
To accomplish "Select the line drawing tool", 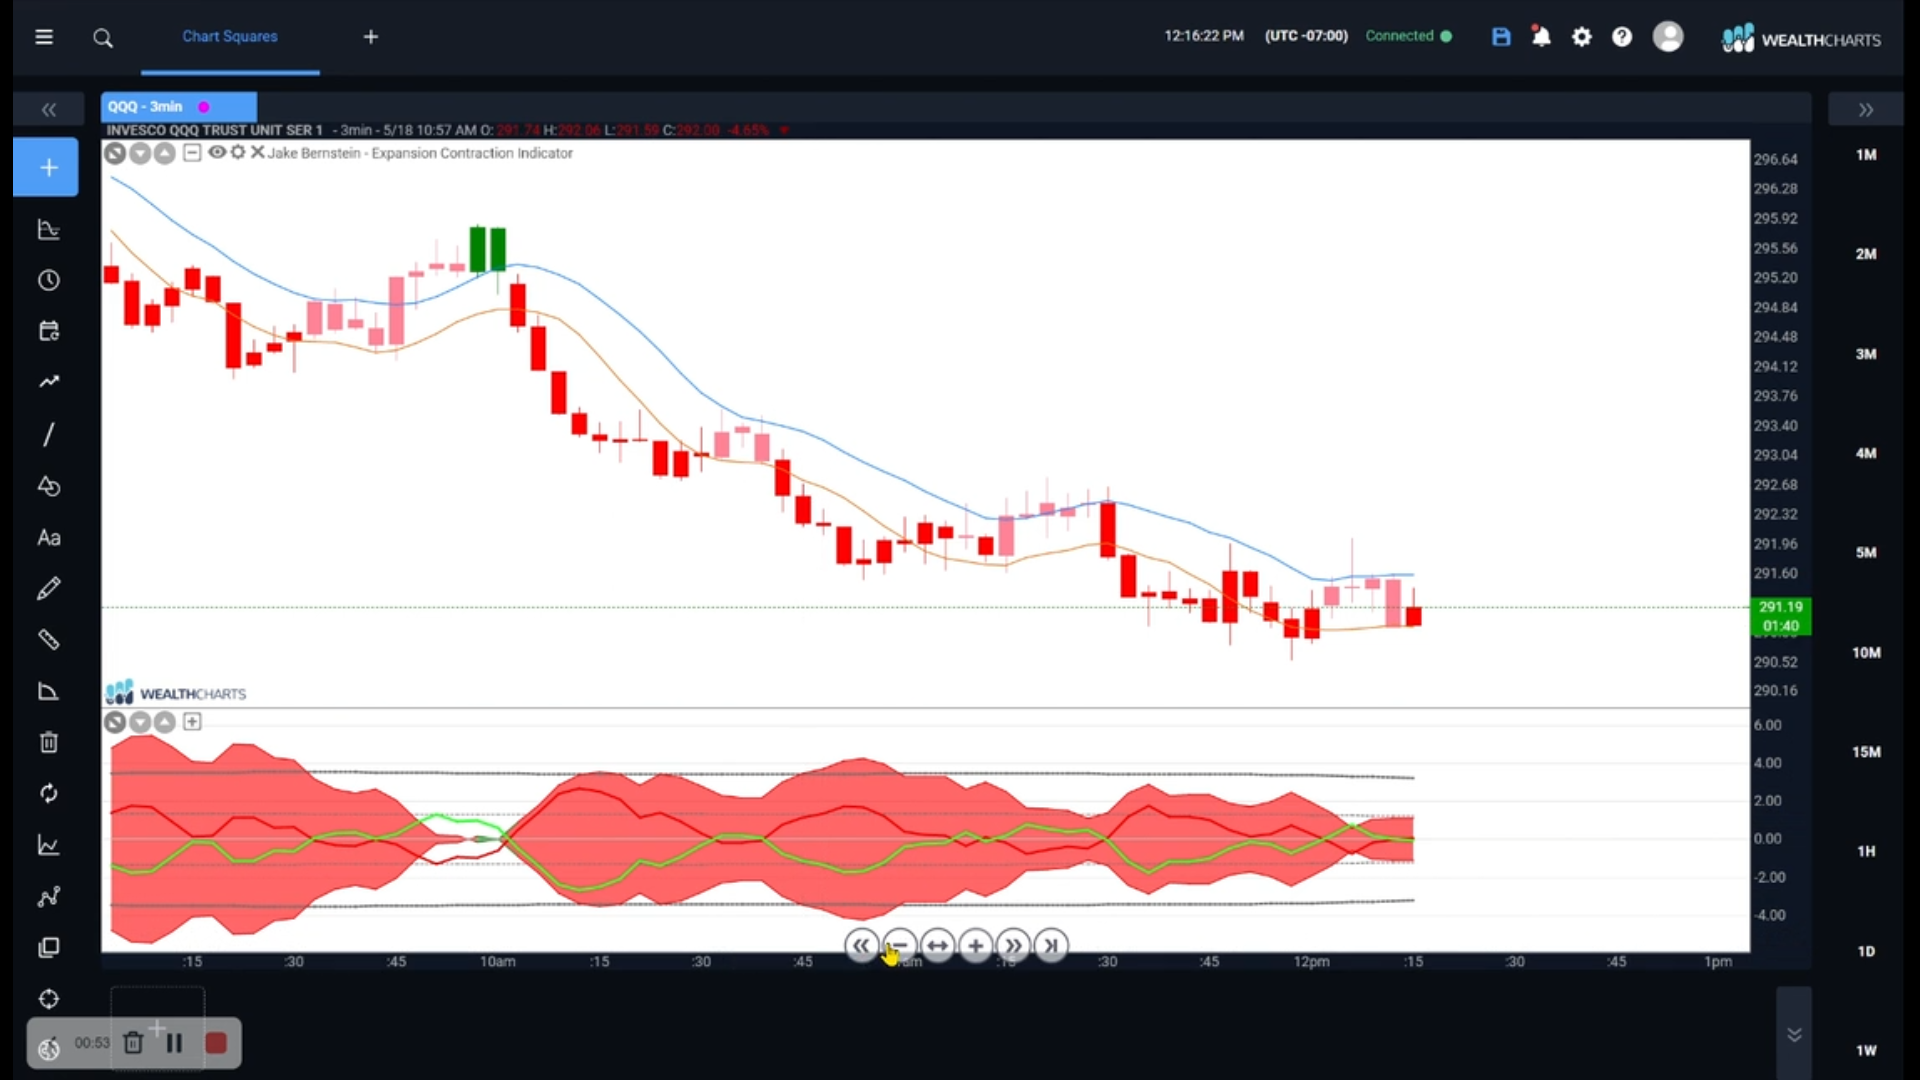I will 48,434.
